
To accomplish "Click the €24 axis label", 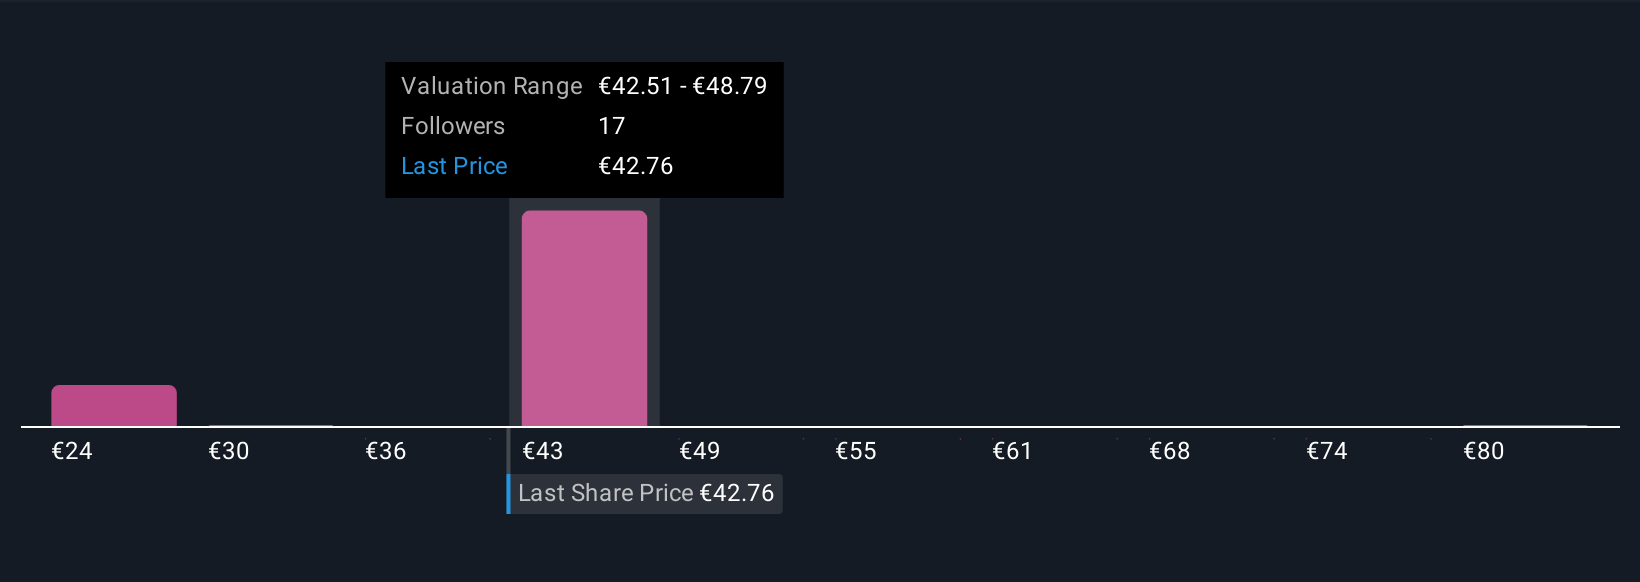I will (72, 451).
